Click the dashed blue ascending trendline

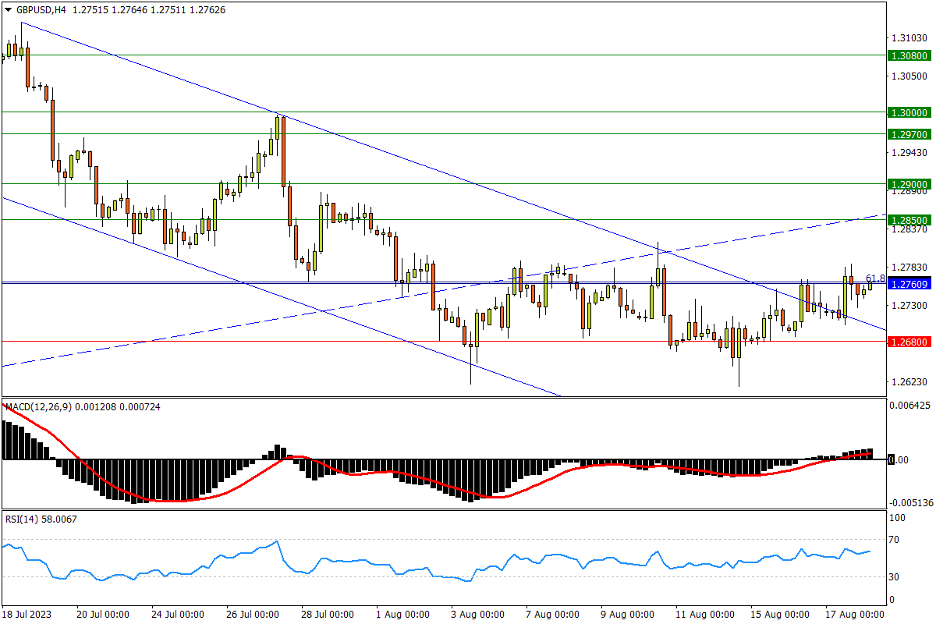click(x=200, y=333)
